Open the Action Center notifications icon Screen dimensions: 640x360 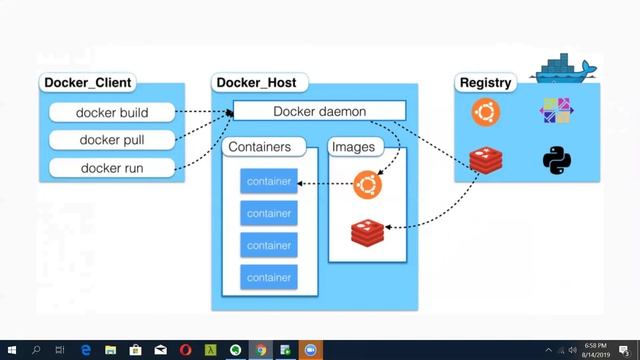624,350
